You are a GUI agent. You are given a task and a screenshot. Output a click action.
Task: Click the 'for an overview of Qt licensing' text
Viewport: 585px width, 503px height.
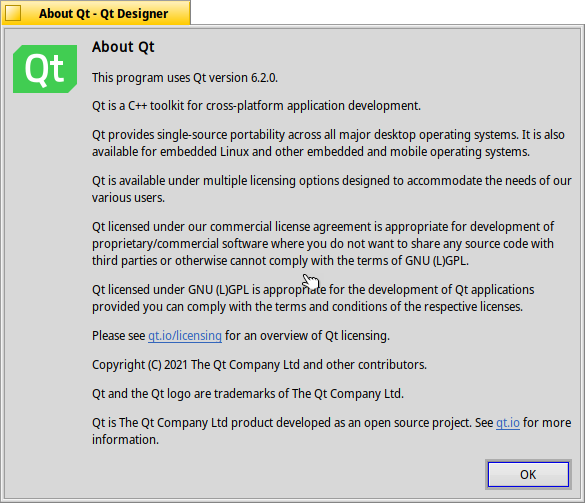(x=307, y=335)
